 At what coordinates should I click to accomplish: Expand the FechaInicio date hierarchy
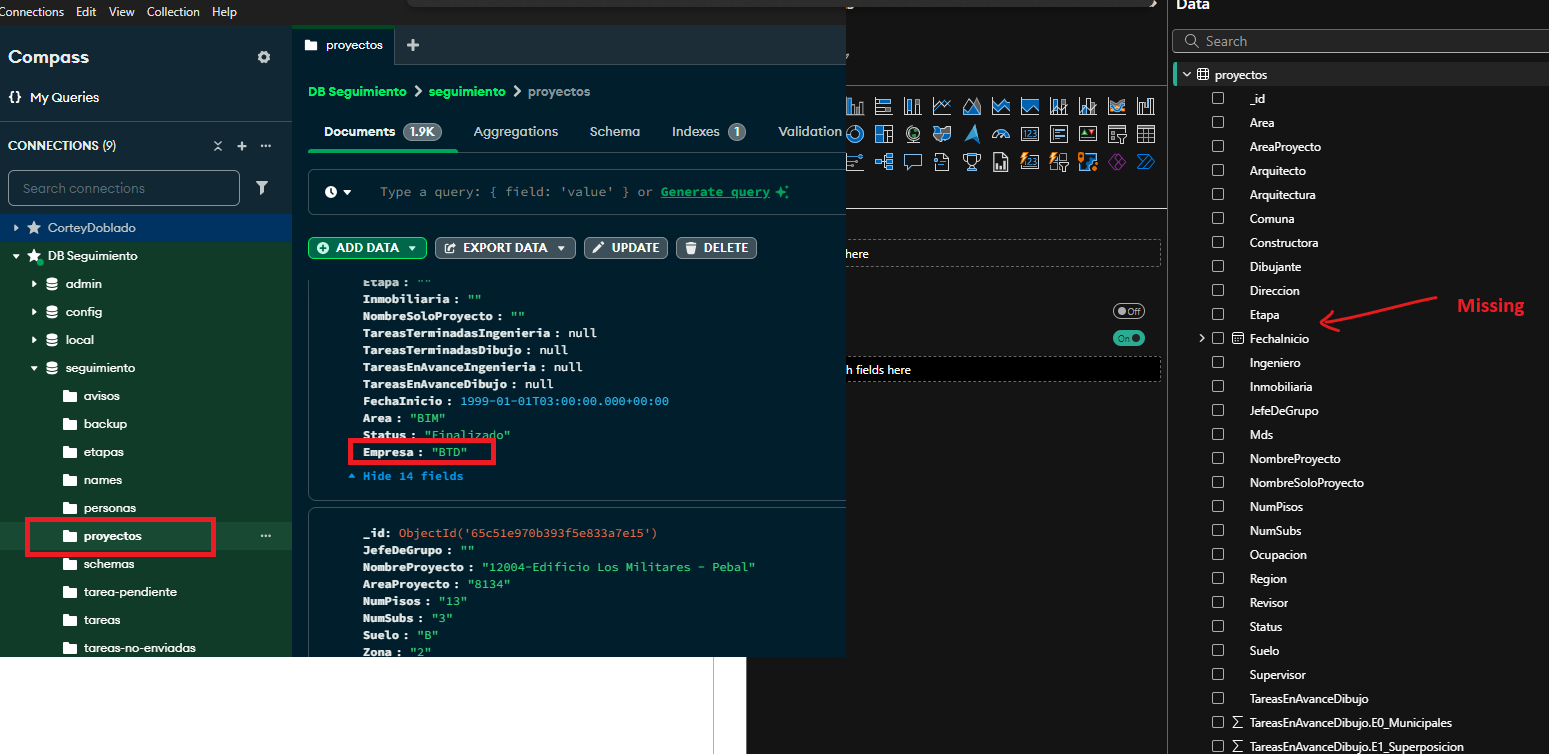point(1202,339)
